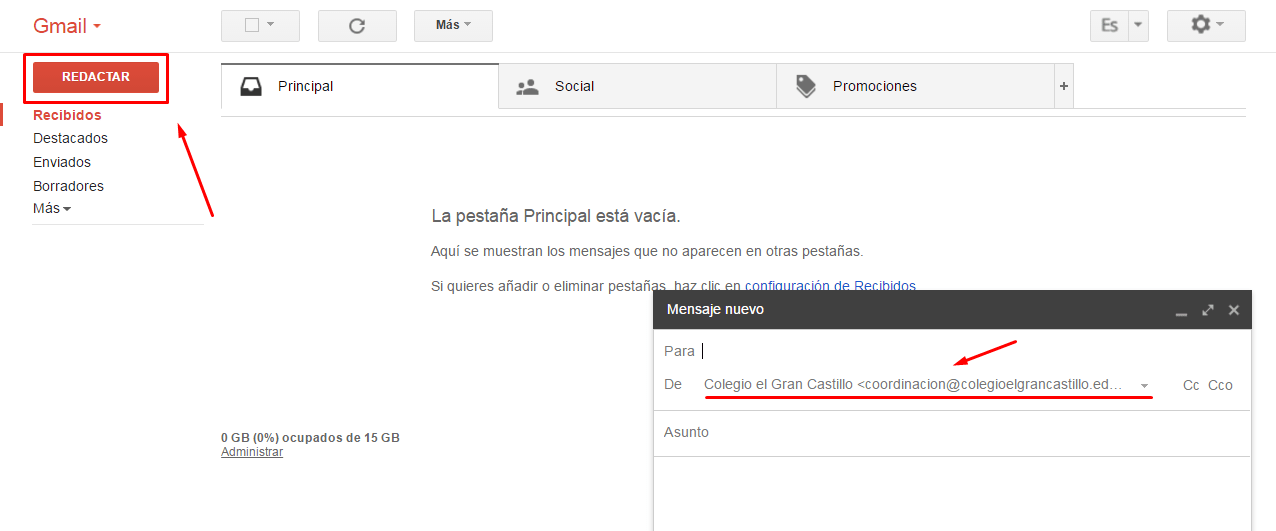The height and width of the screenshot is (531, 1276).
Task: Expand Más in the left sidebar
Action: (52, 208)
